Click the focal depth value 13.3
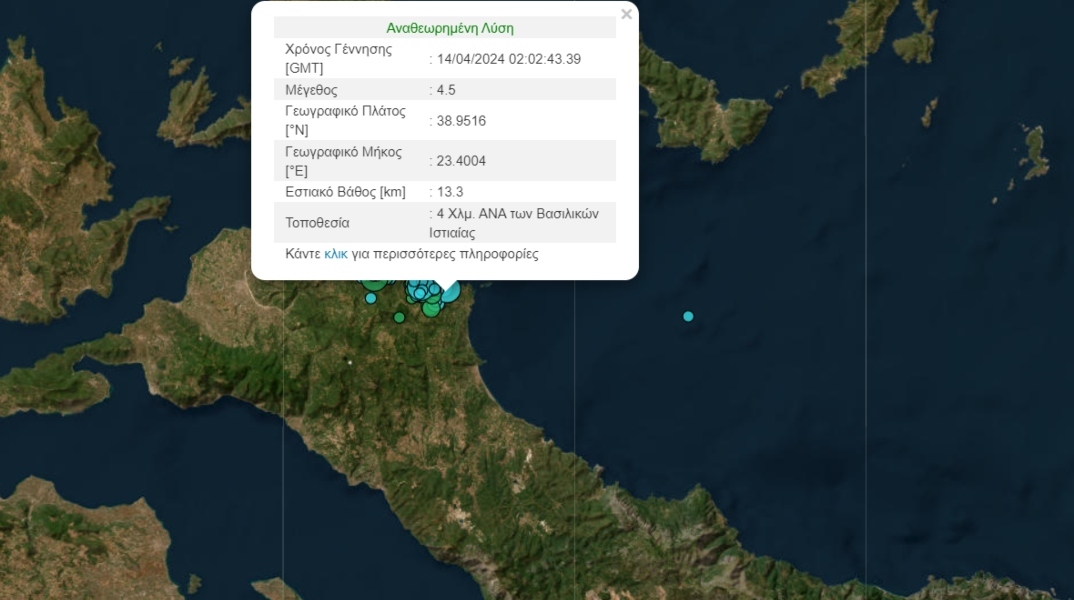 tap(449, 192)
